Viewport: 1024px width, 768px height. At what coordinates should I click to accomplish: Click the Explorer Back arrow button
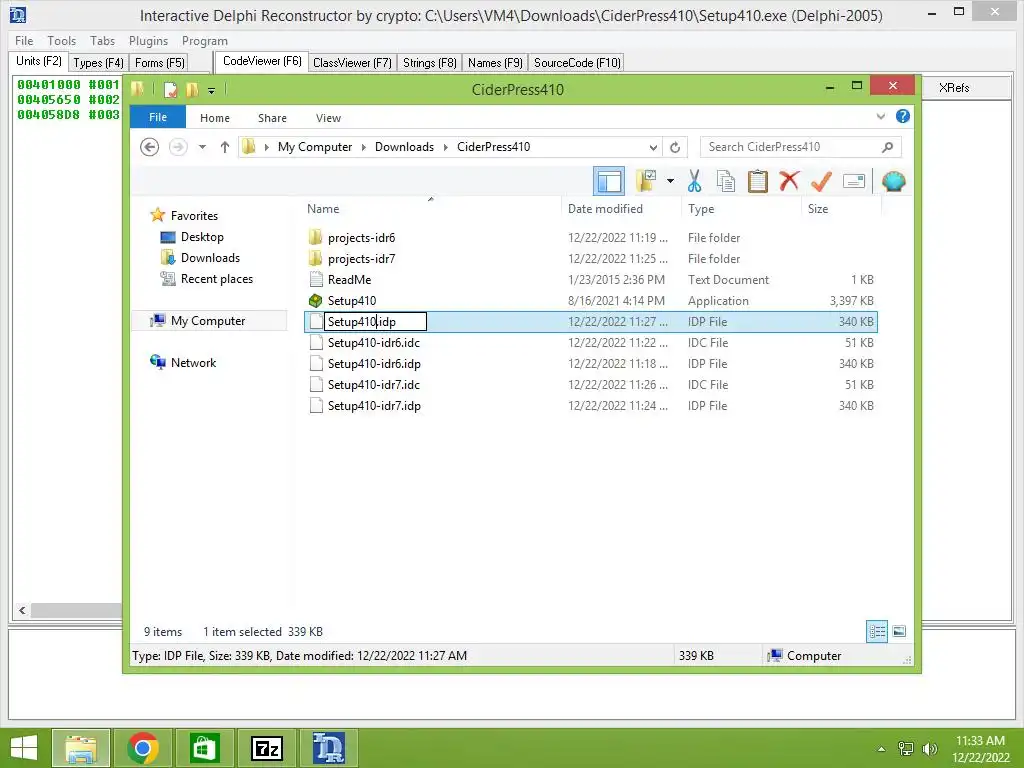150,147
